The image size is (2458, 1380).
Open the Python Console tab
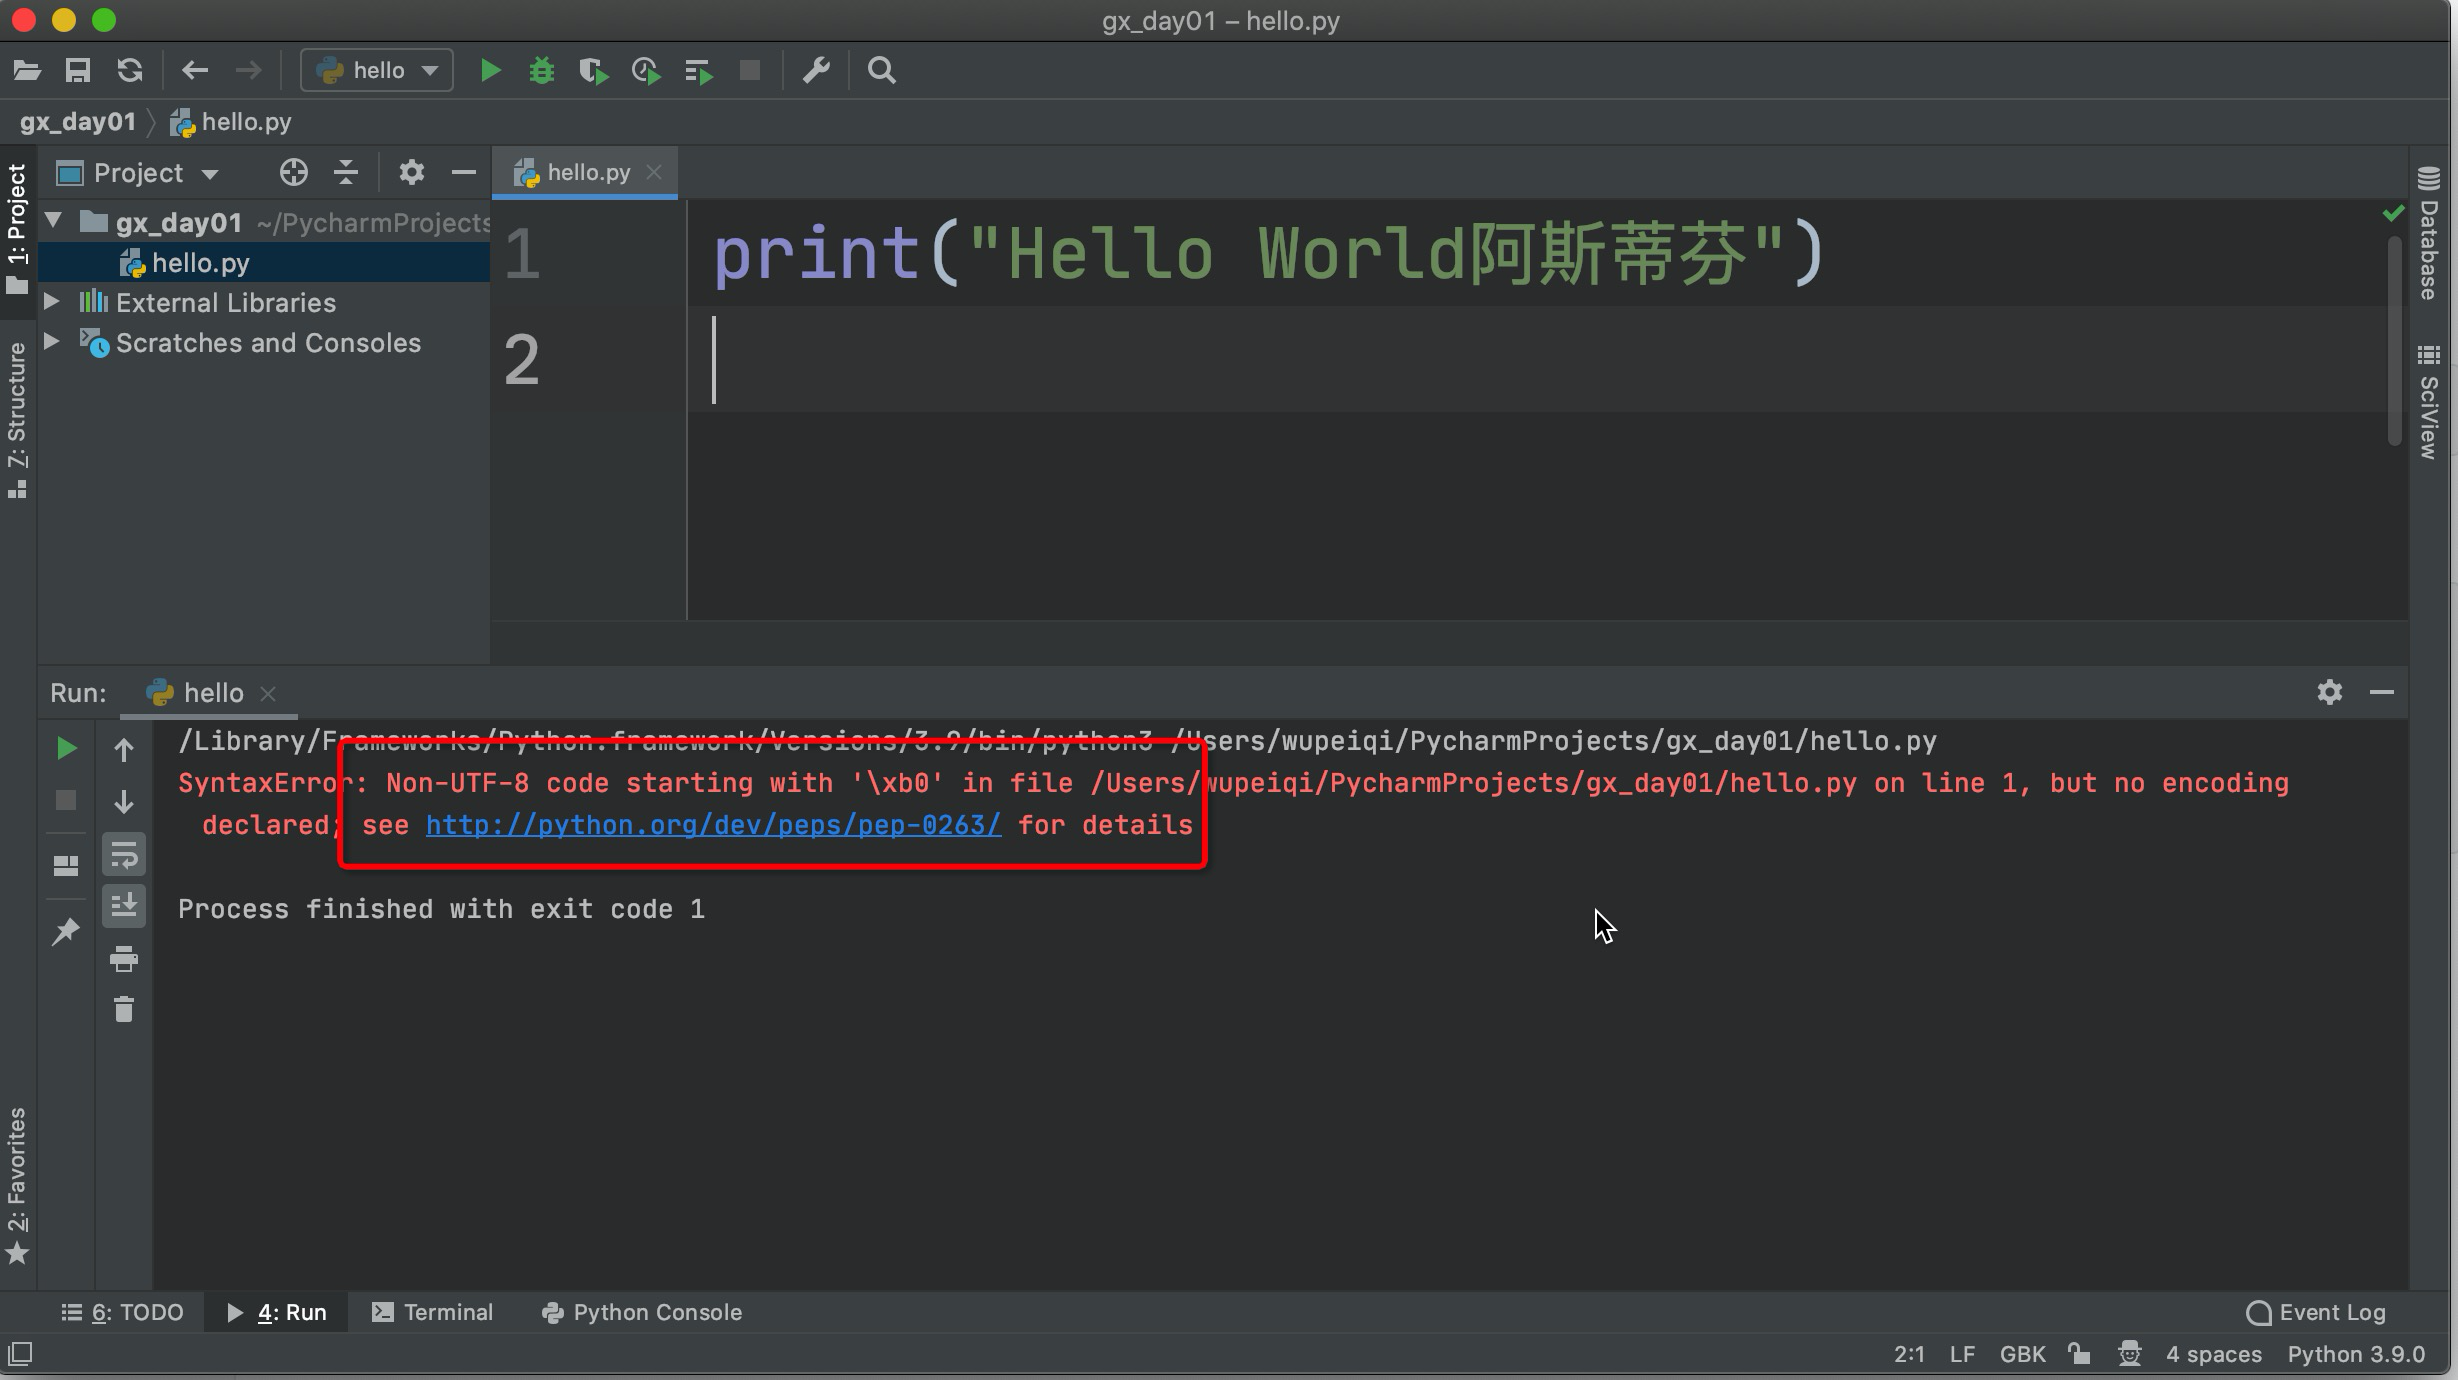coord(642,1312)
